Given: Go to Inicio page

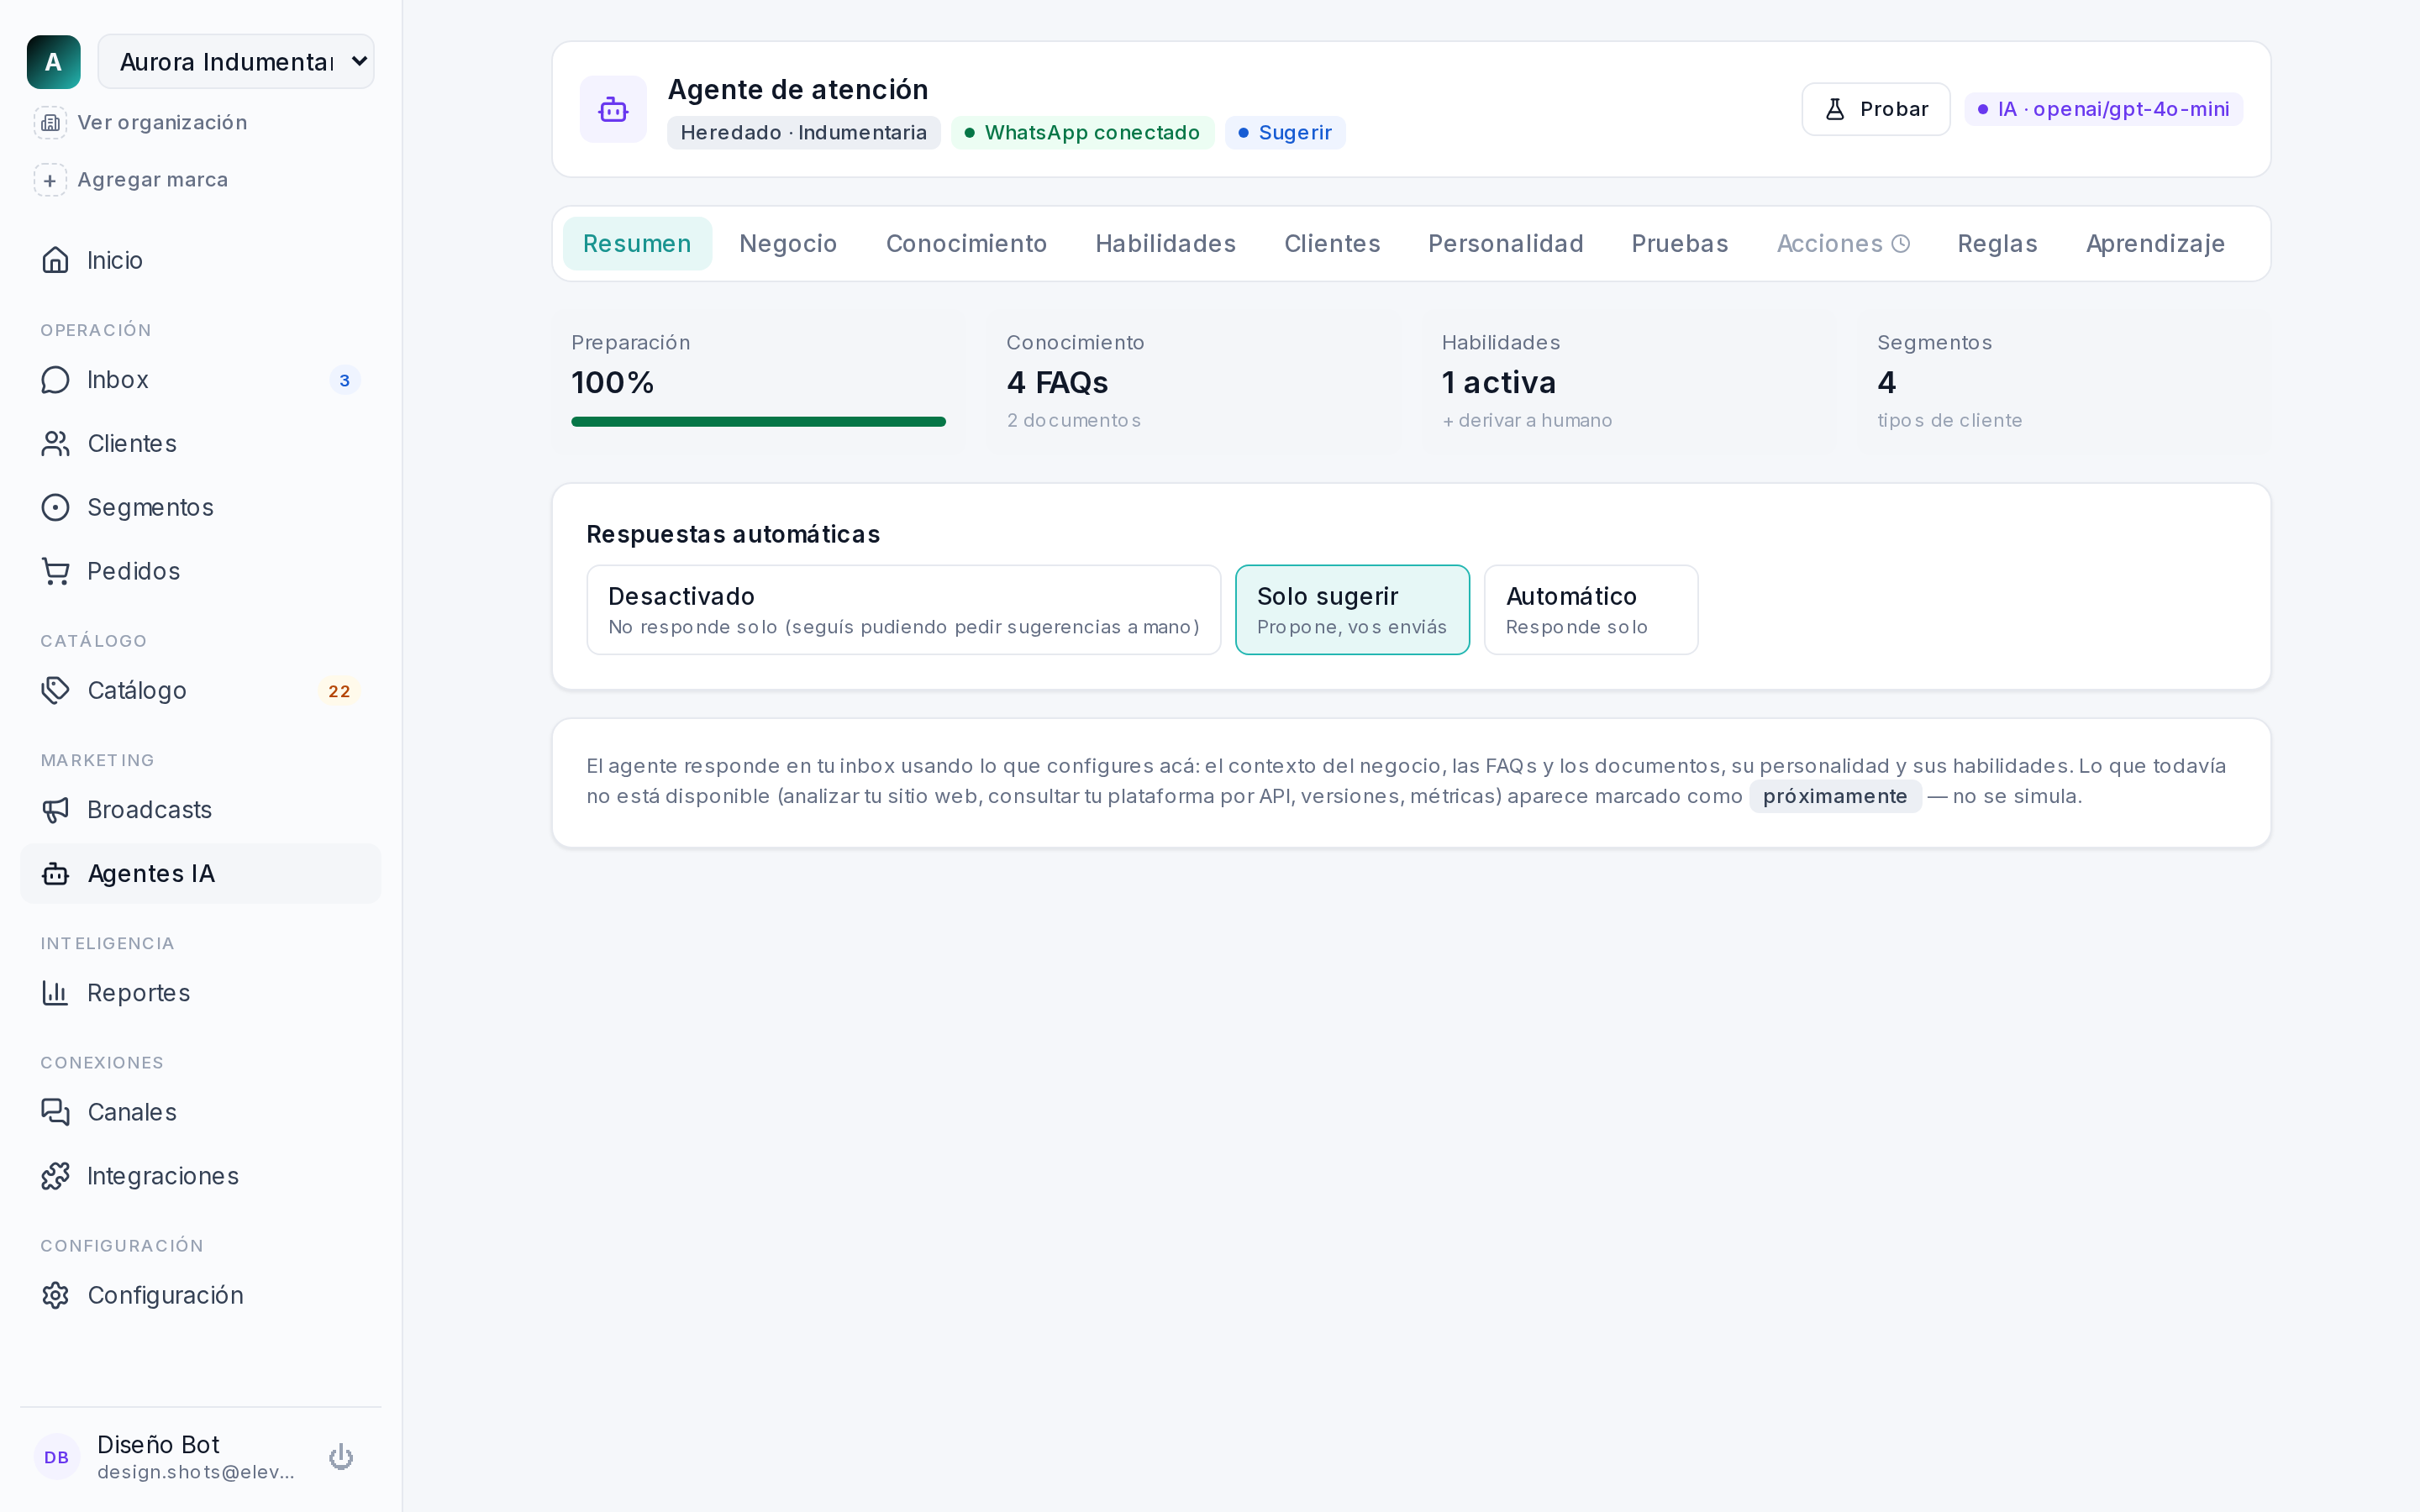Looking at the screenshot, I should click(x=200, y=260).
